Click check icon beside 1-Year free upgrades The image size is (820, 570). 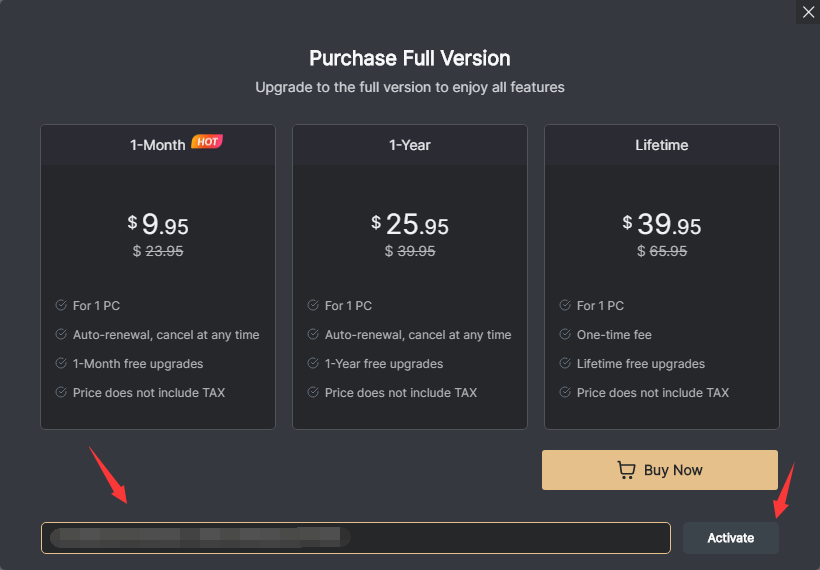(313, 364)
